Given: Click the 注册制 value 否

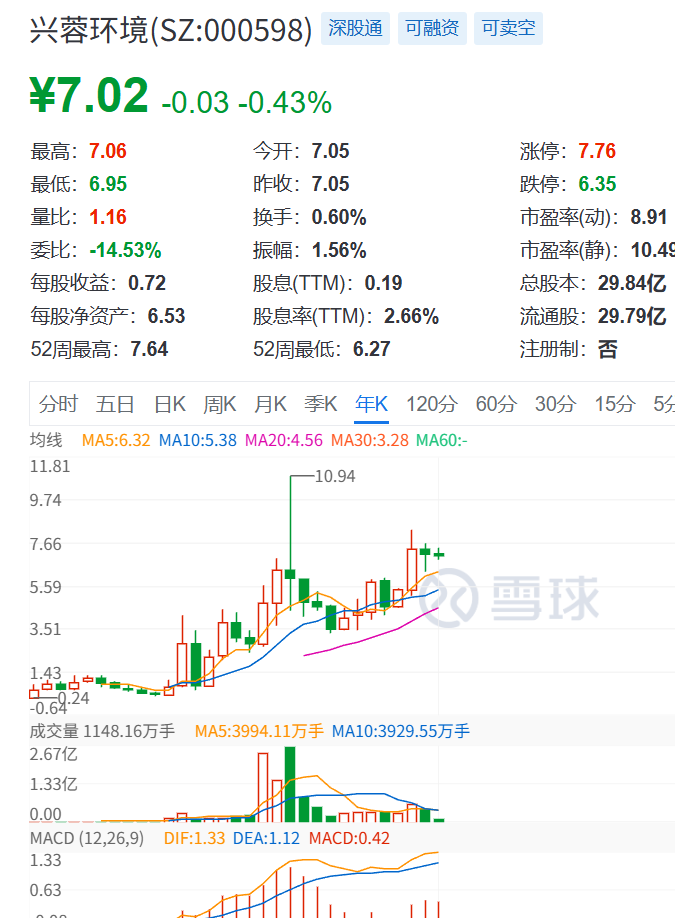Looking at the screenshot, I should [x=608, y=349].
